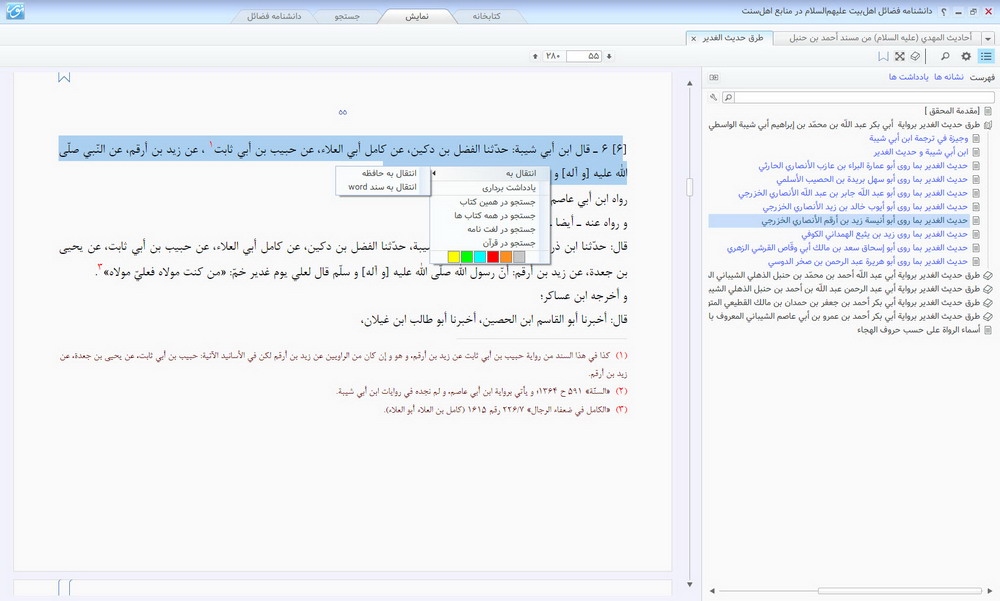Switch to the جستجو tab
This screenshot has width=1000, height=601.
point(348,16)
